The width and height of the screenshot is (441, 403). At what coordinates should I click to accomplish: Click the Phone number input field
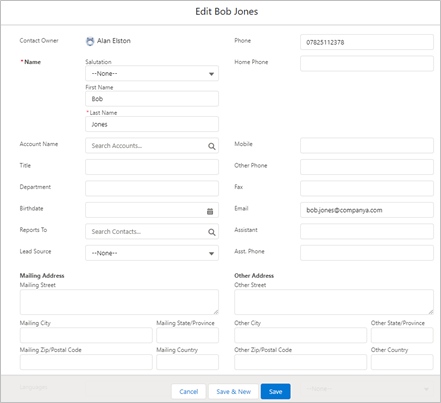point(367,42)
